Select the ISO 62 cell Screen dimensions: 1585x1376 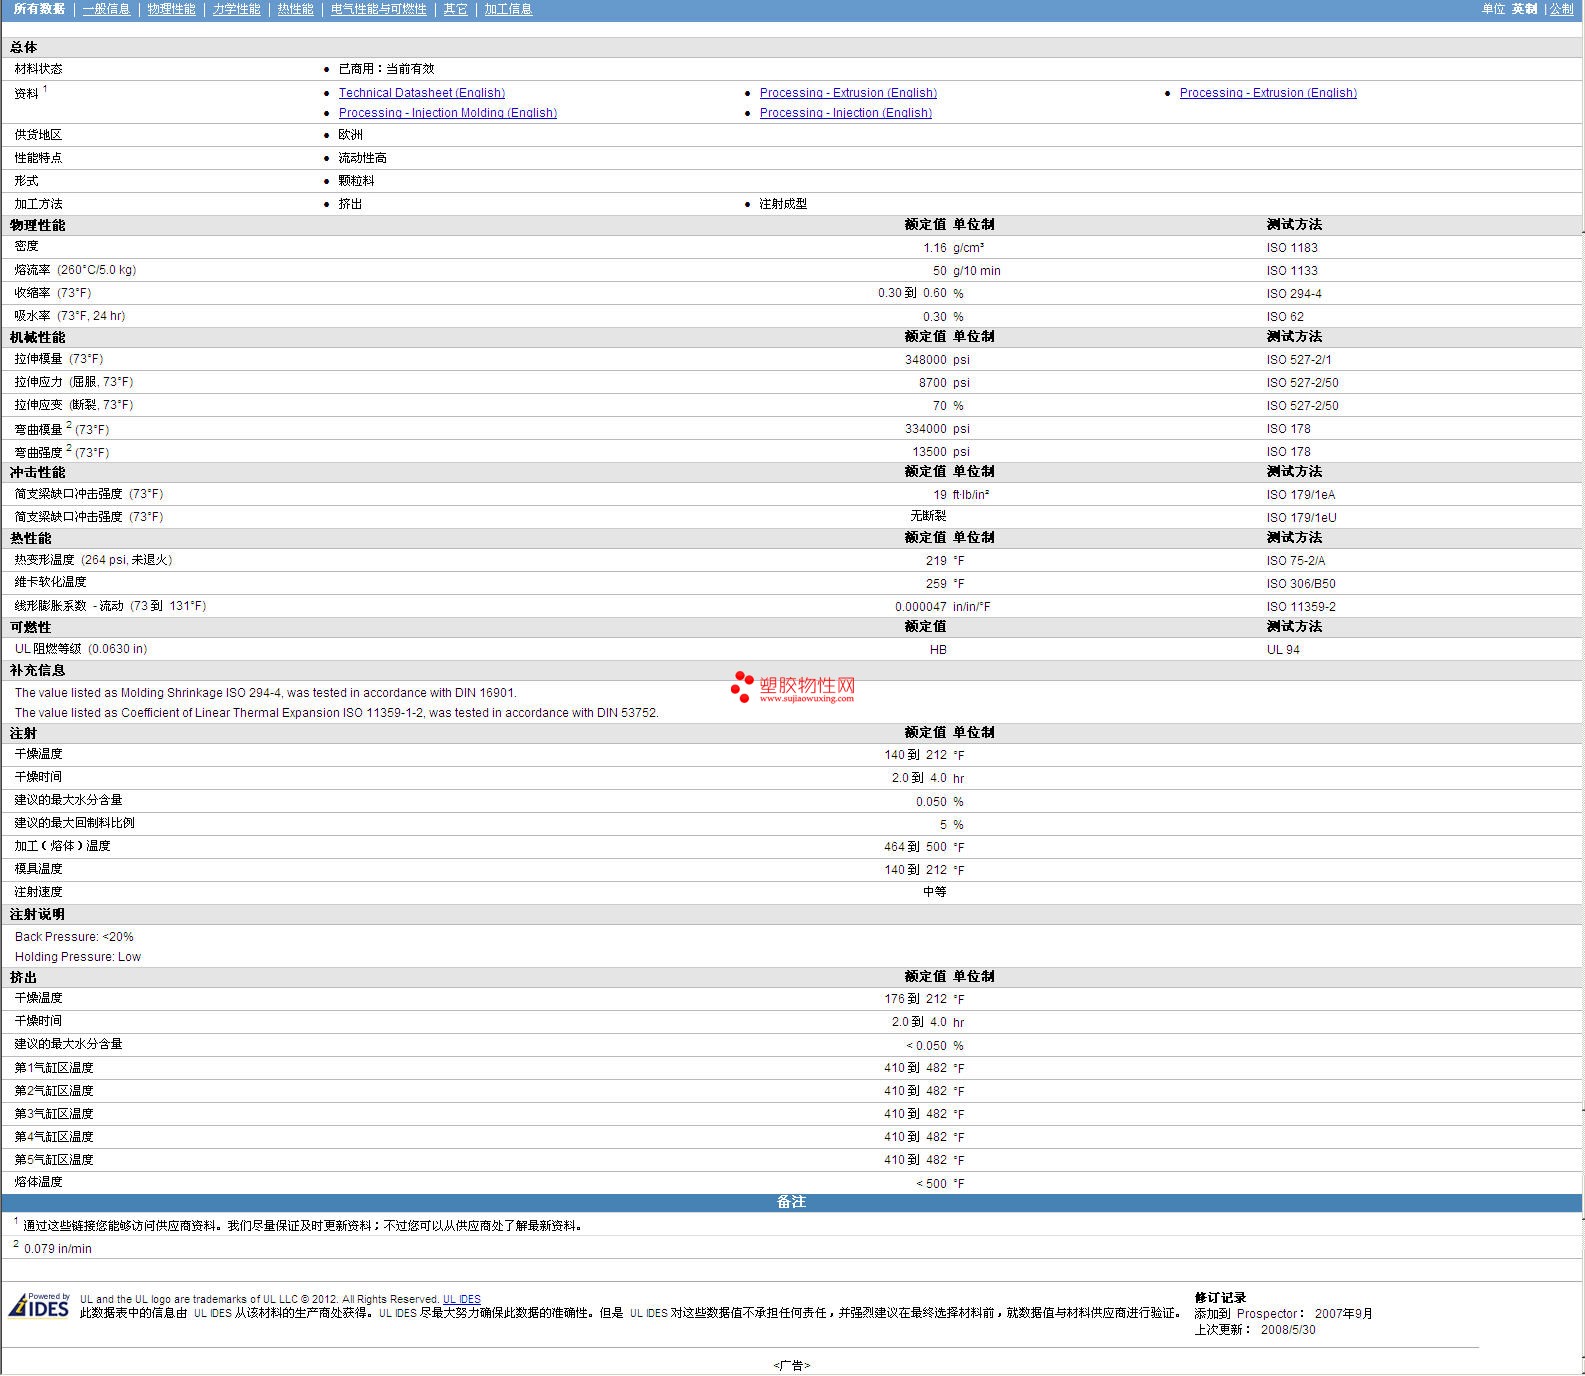tap(1285, 317)
